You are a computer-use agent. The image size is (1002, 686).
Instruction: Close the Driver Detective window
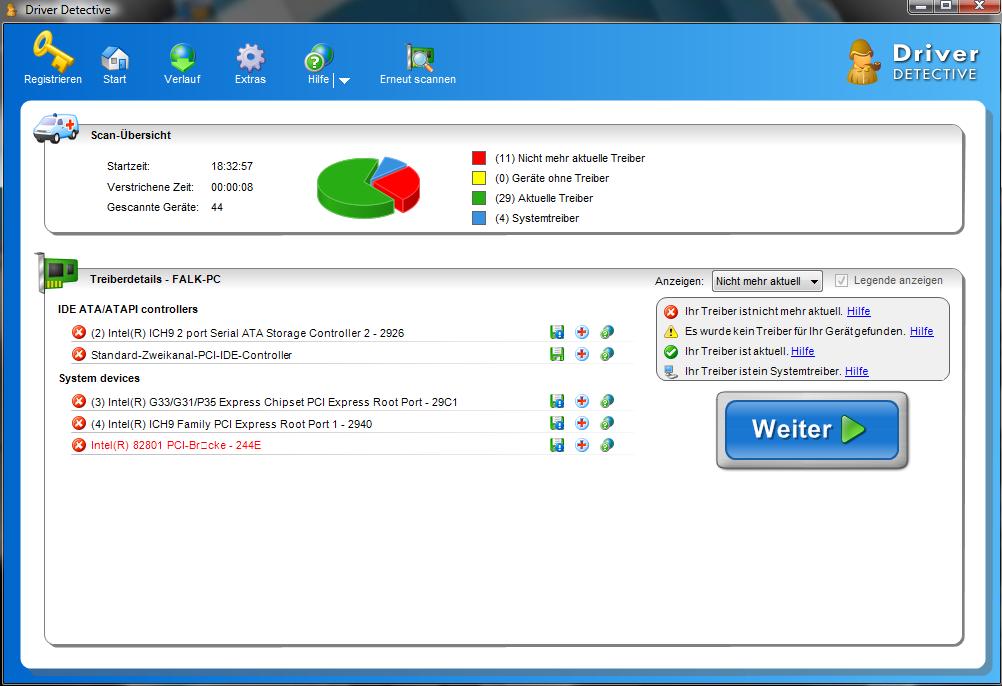[x=979, y=6]
